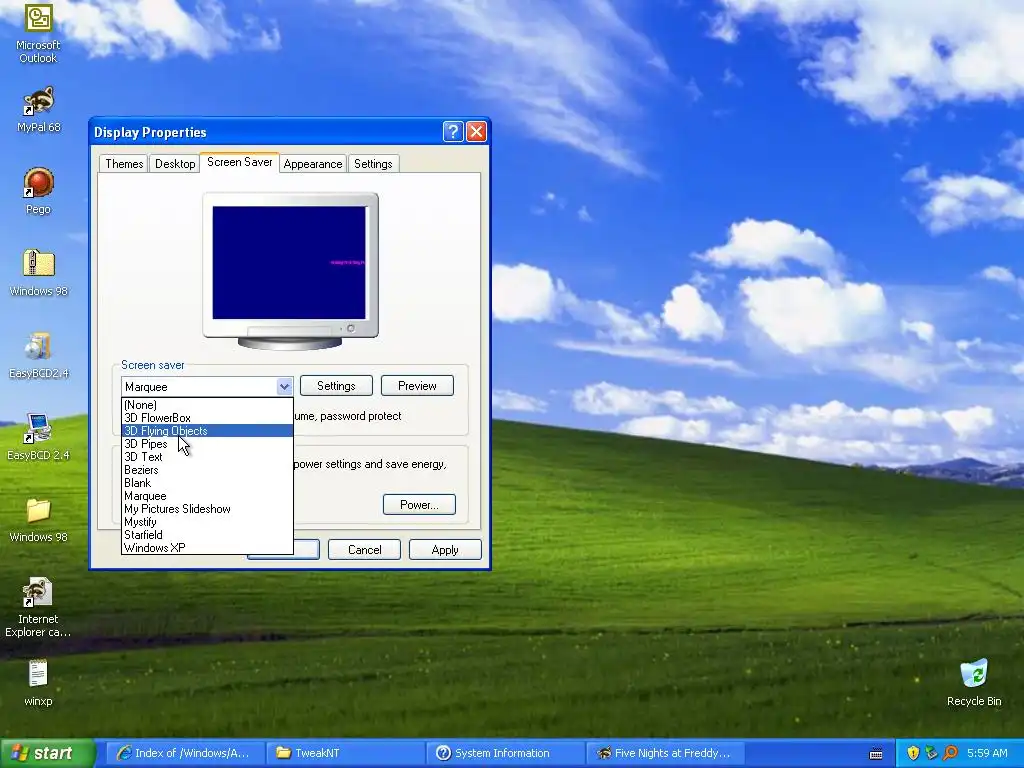Click the Help question mark title button
1024x768 pixels.
pyautogui.click(x=453, y=132)
